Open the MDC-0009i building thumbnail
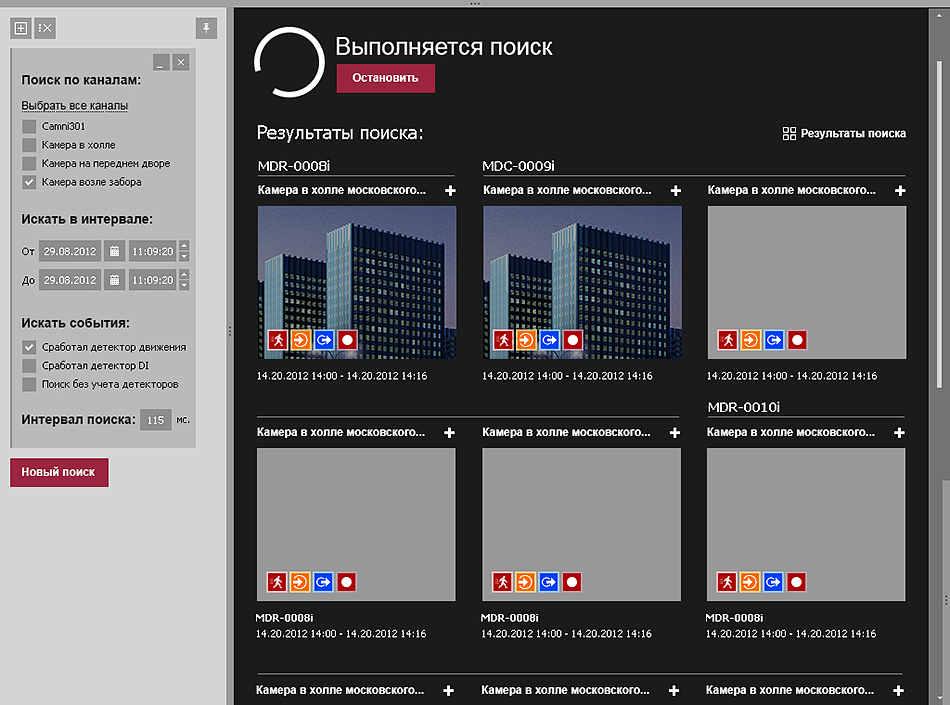The width and height of the screenshot is (950, 705). click(x=582, y=282)
